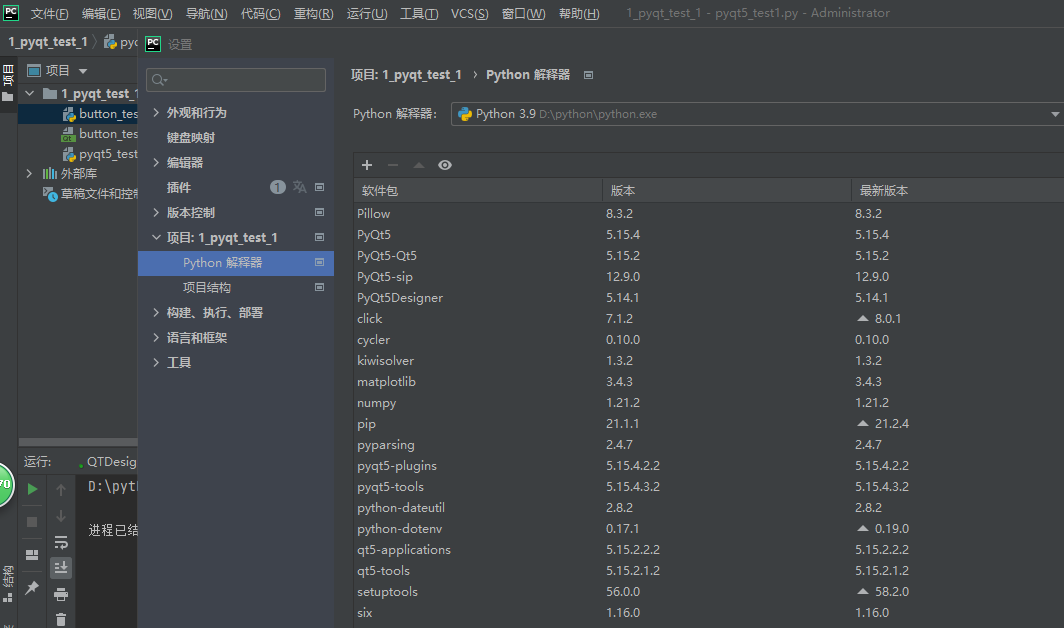Click the pin tab icon

(32, 588)
